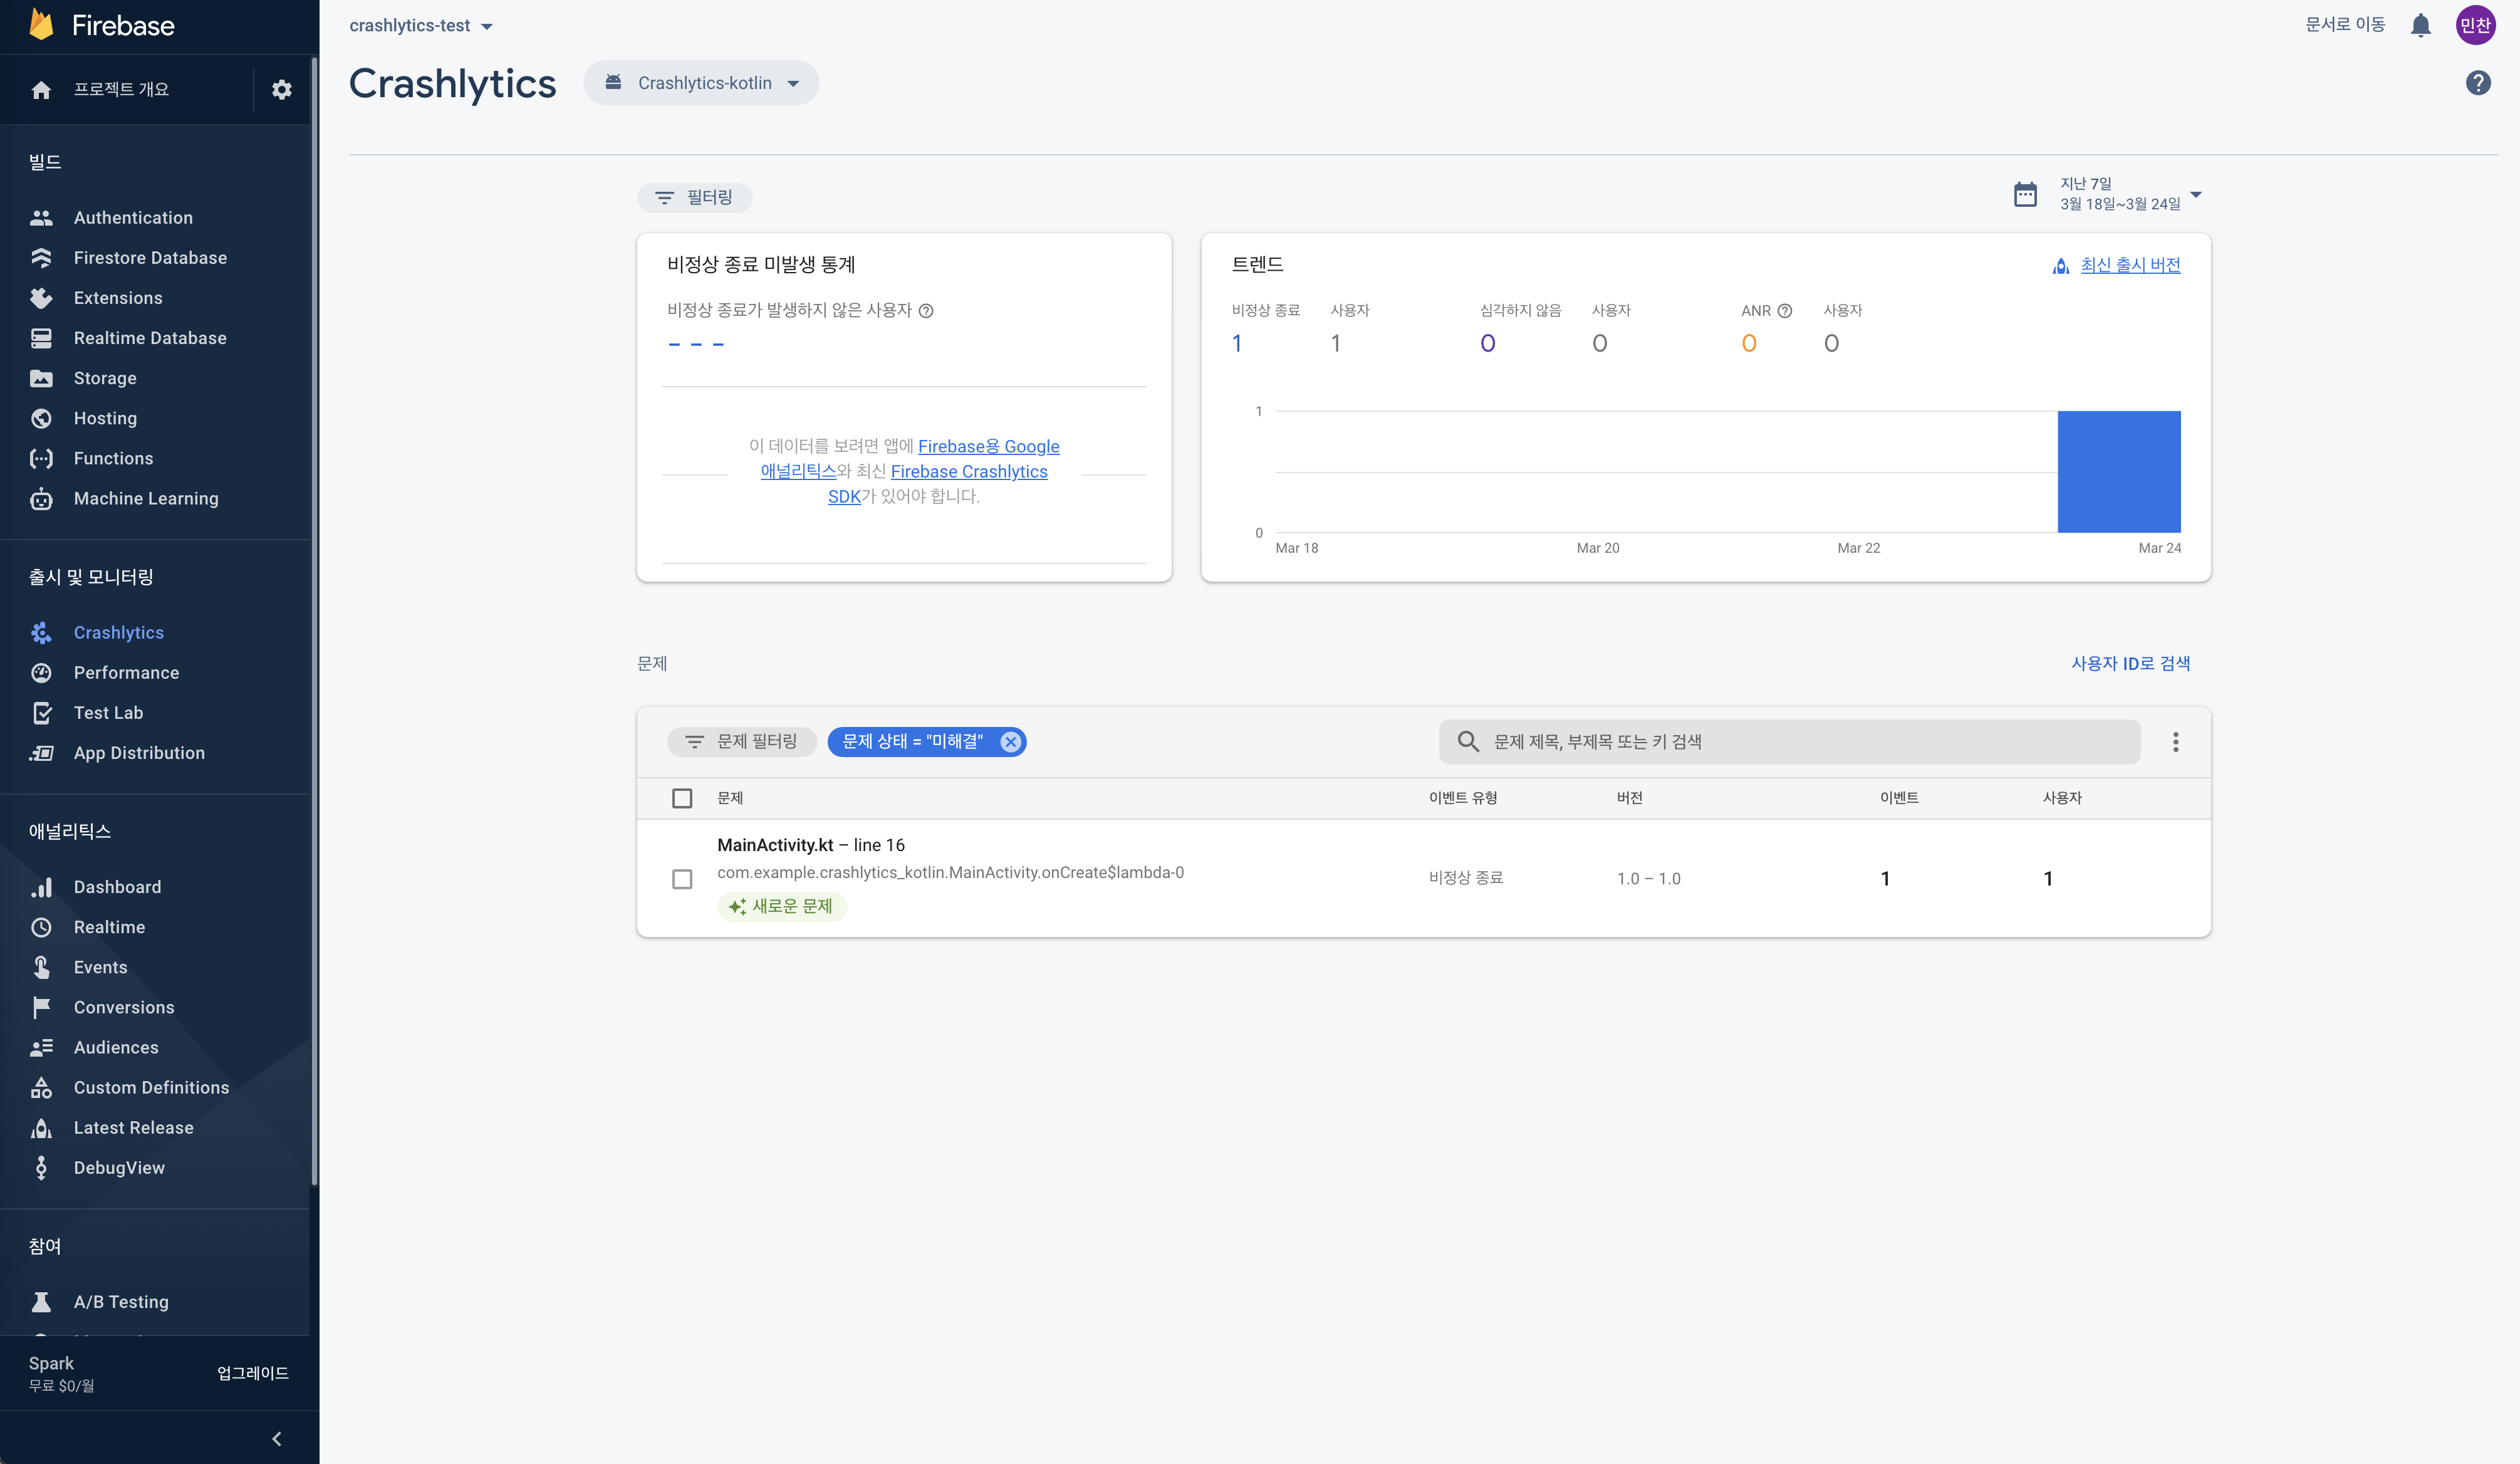The width and height of the screenshot is (2520, 1464).
Task: Click the Extensions icon in sidebar
Action: [x=41, y=298]
